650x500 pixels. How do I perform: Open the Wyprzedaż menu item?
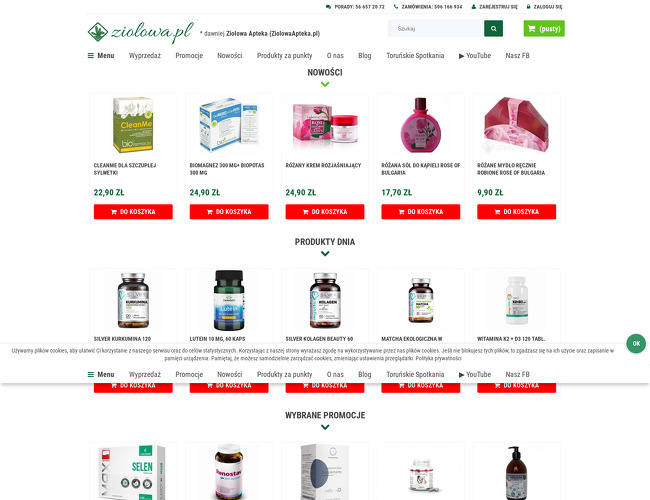[x=145, y=56]
